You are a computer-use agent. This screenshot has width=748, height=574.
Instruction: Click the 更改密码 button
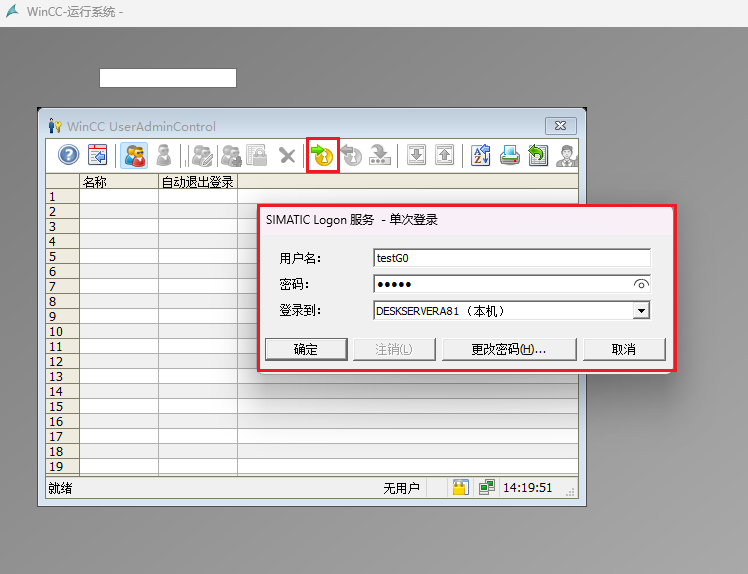coord(509,349)
